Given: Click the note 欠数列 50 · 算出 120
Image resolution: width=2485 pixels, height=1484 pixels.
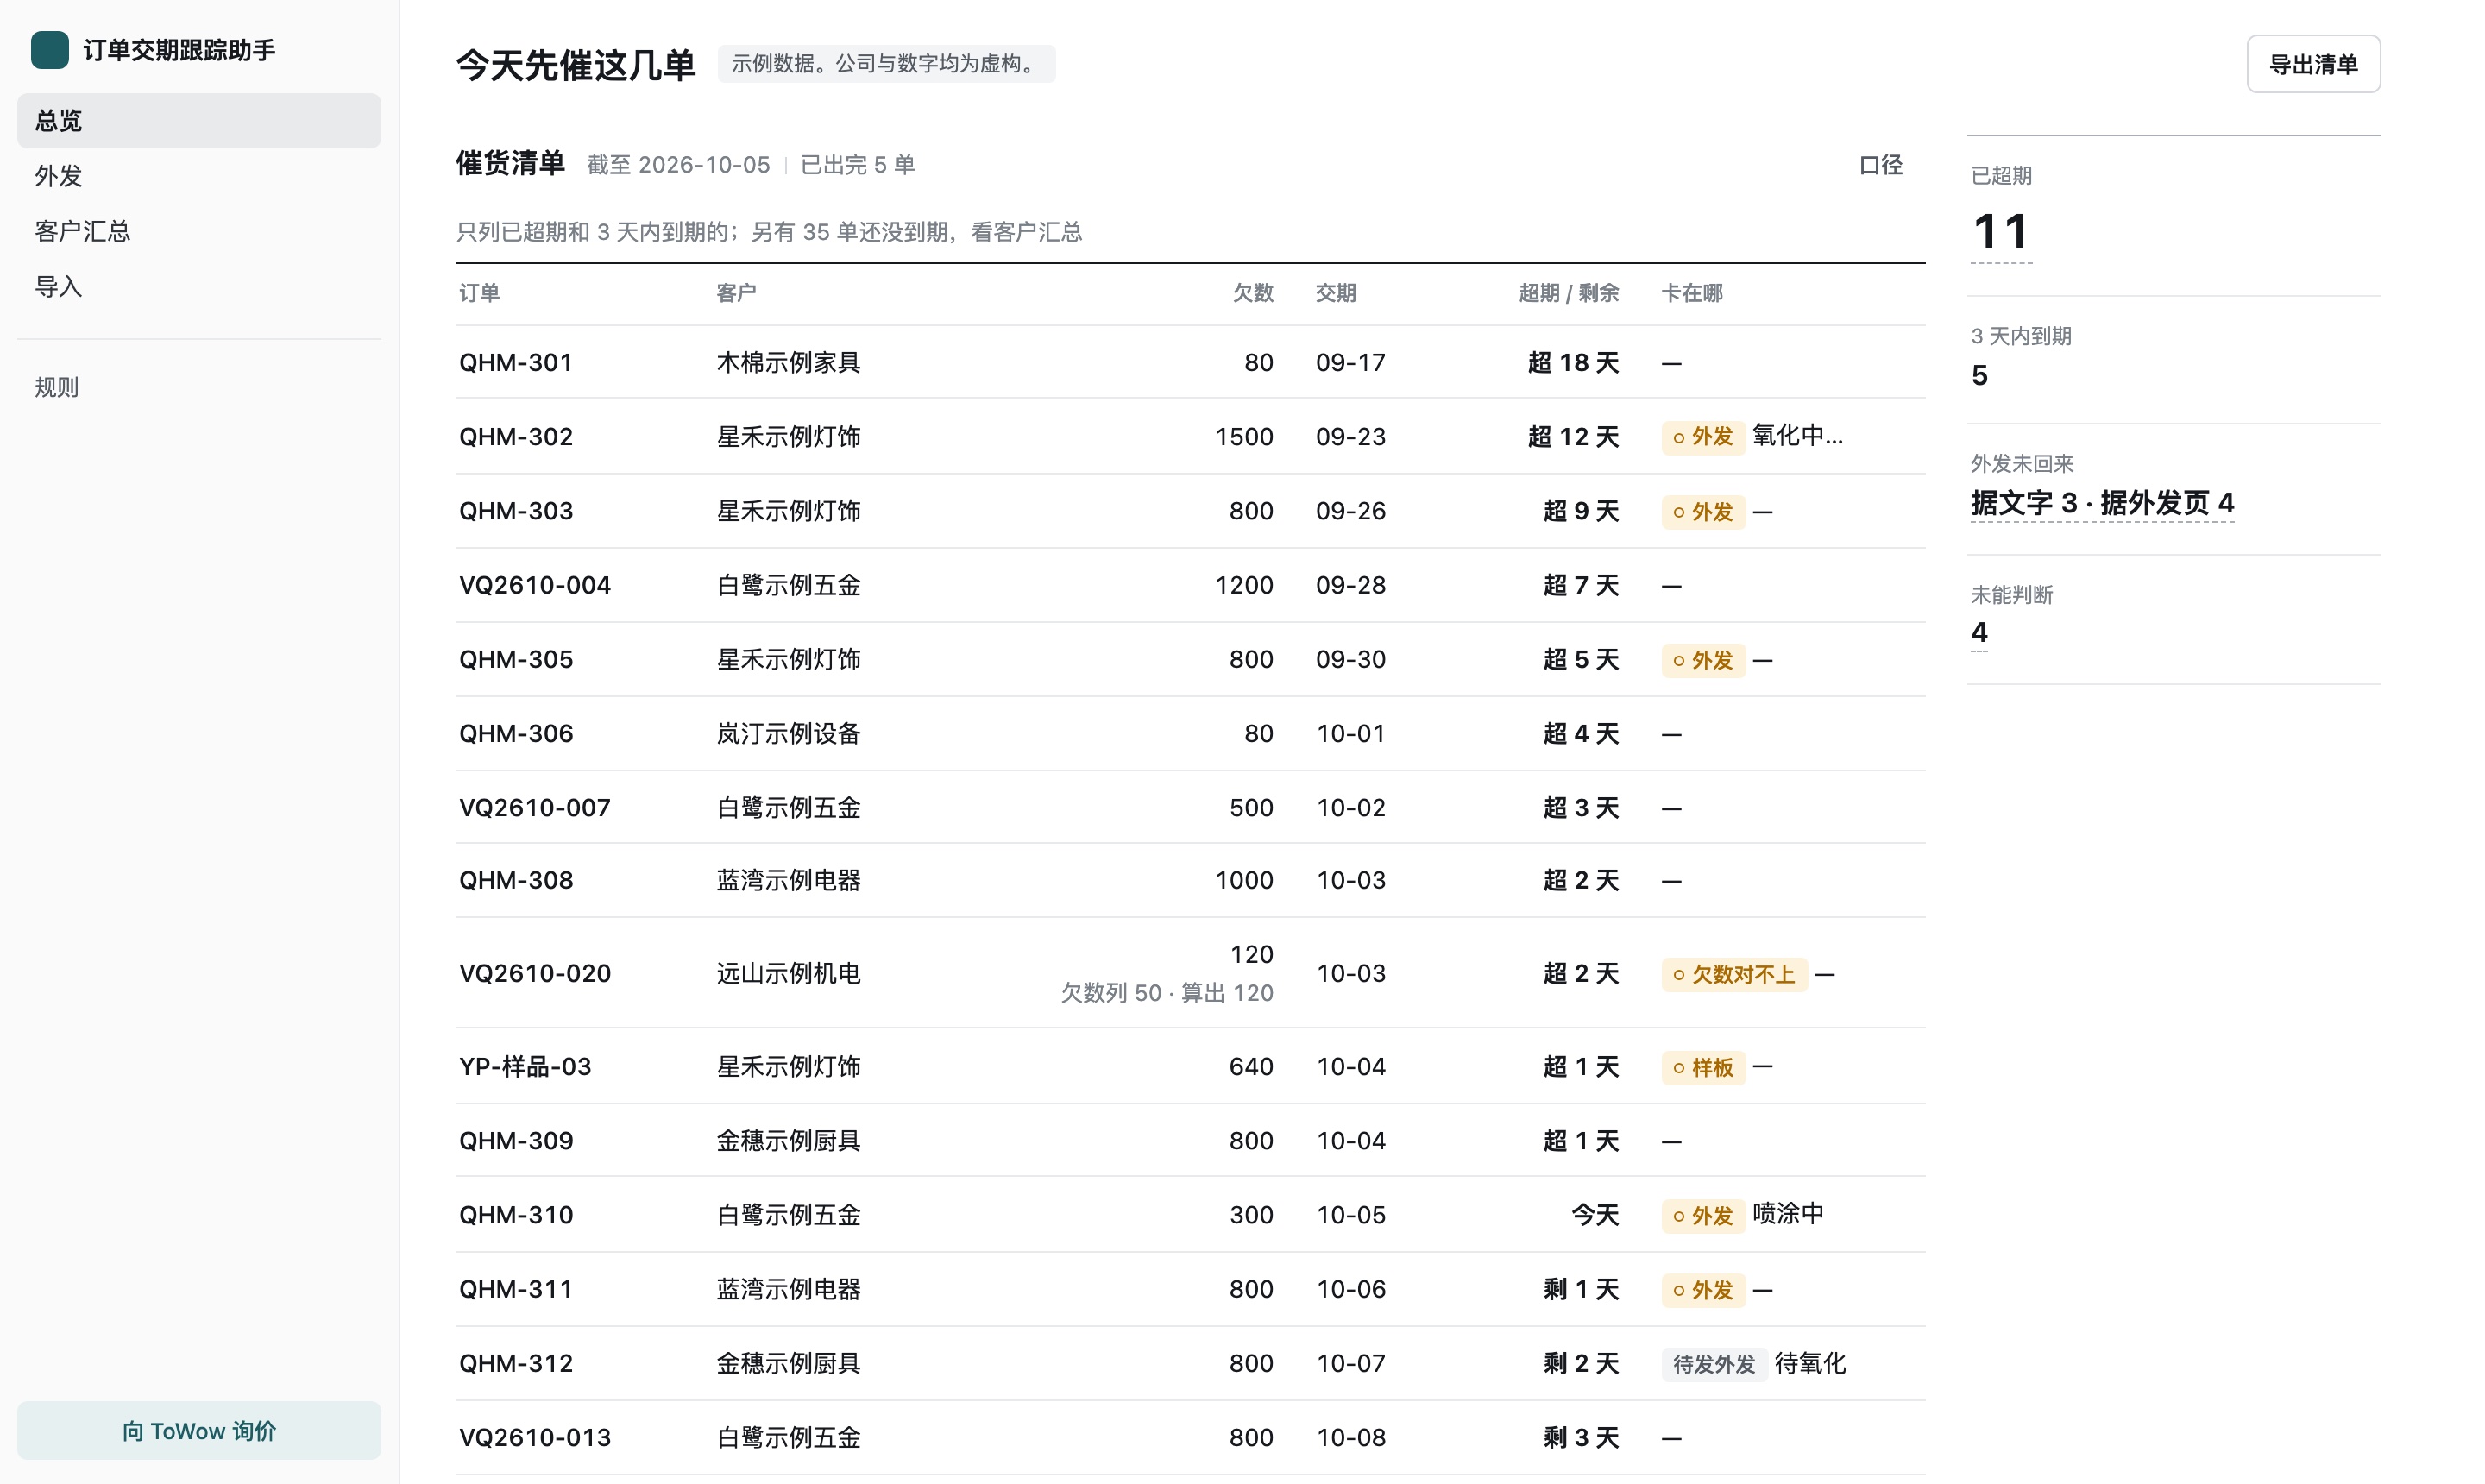Looking at the screenshot, I should pos(1167,993).
